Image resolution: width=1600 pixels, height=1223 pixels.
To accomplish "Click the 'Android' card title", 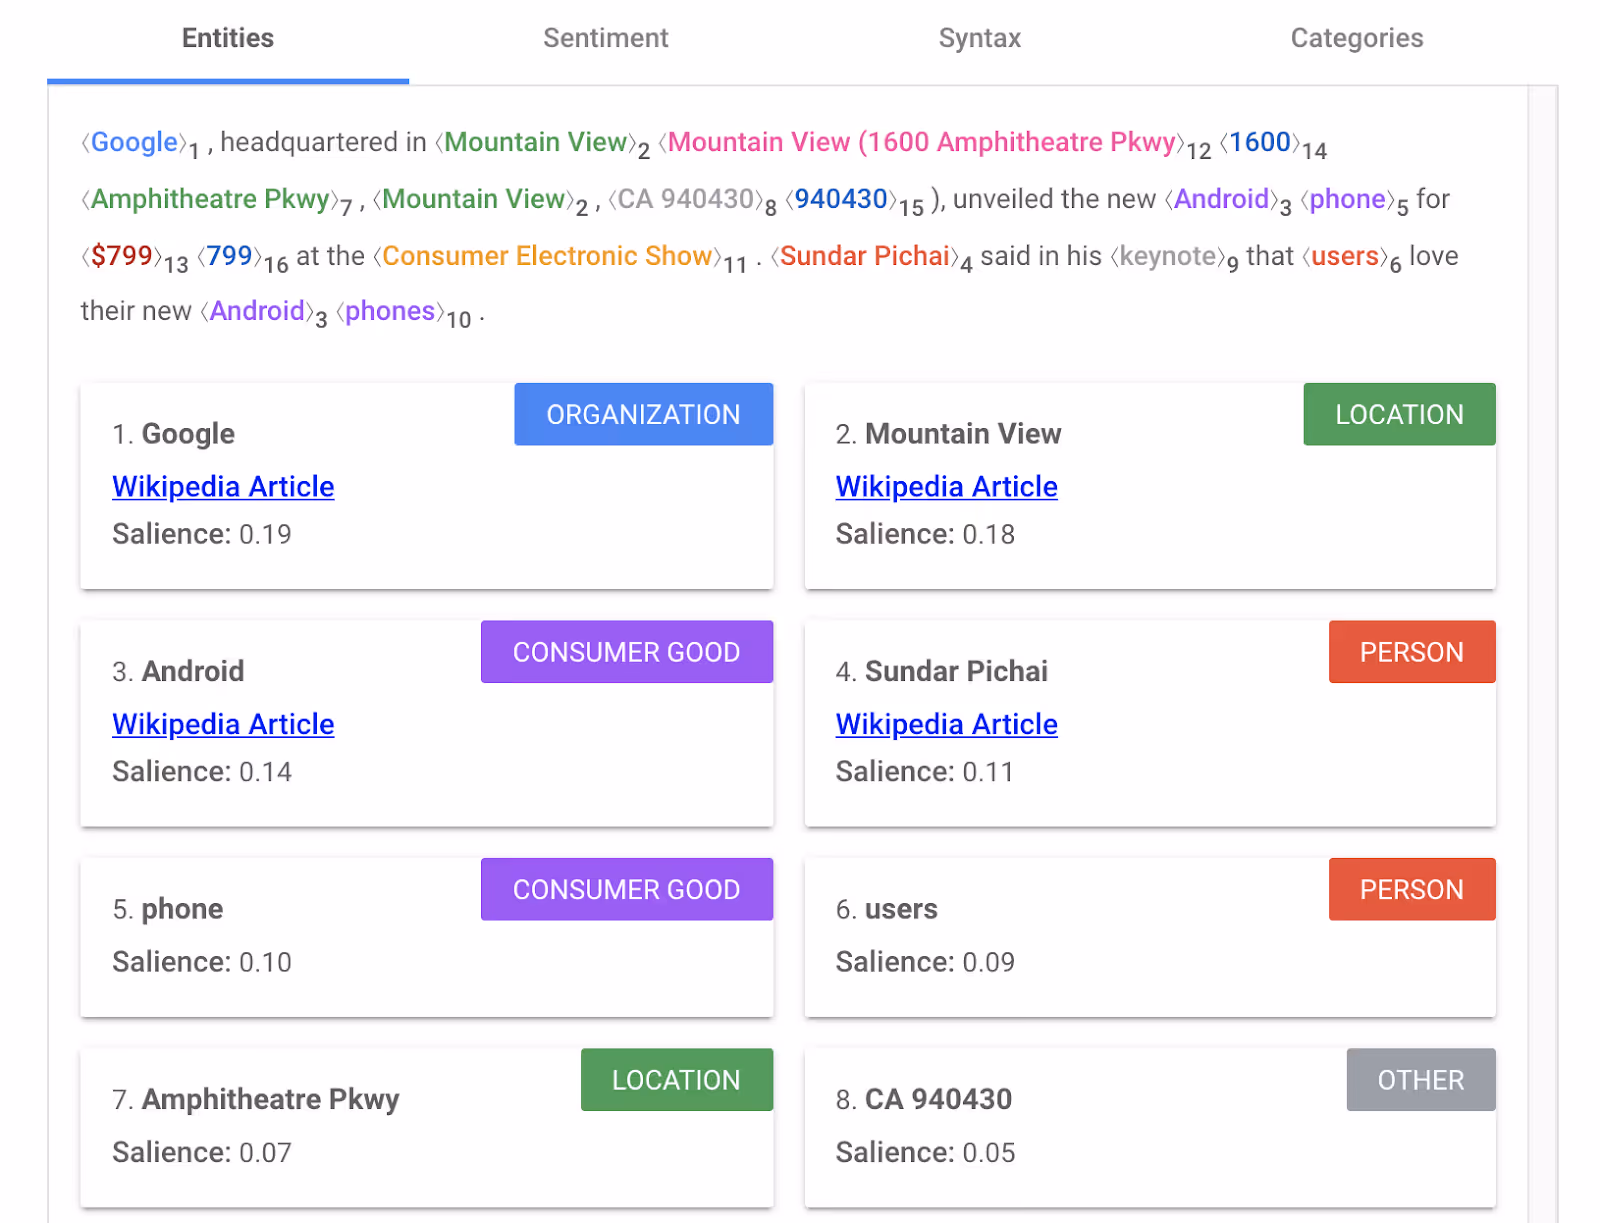I will (x=193, y=671).
